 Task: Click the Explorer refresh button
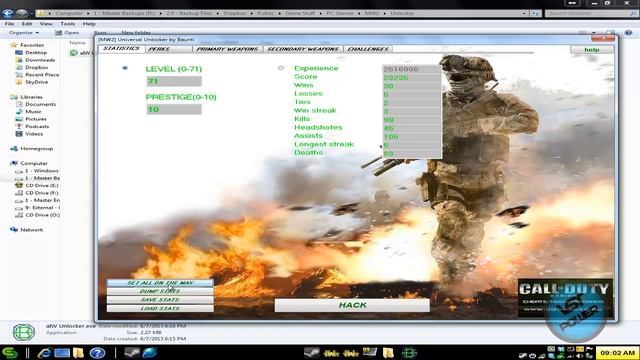point(536,13)
